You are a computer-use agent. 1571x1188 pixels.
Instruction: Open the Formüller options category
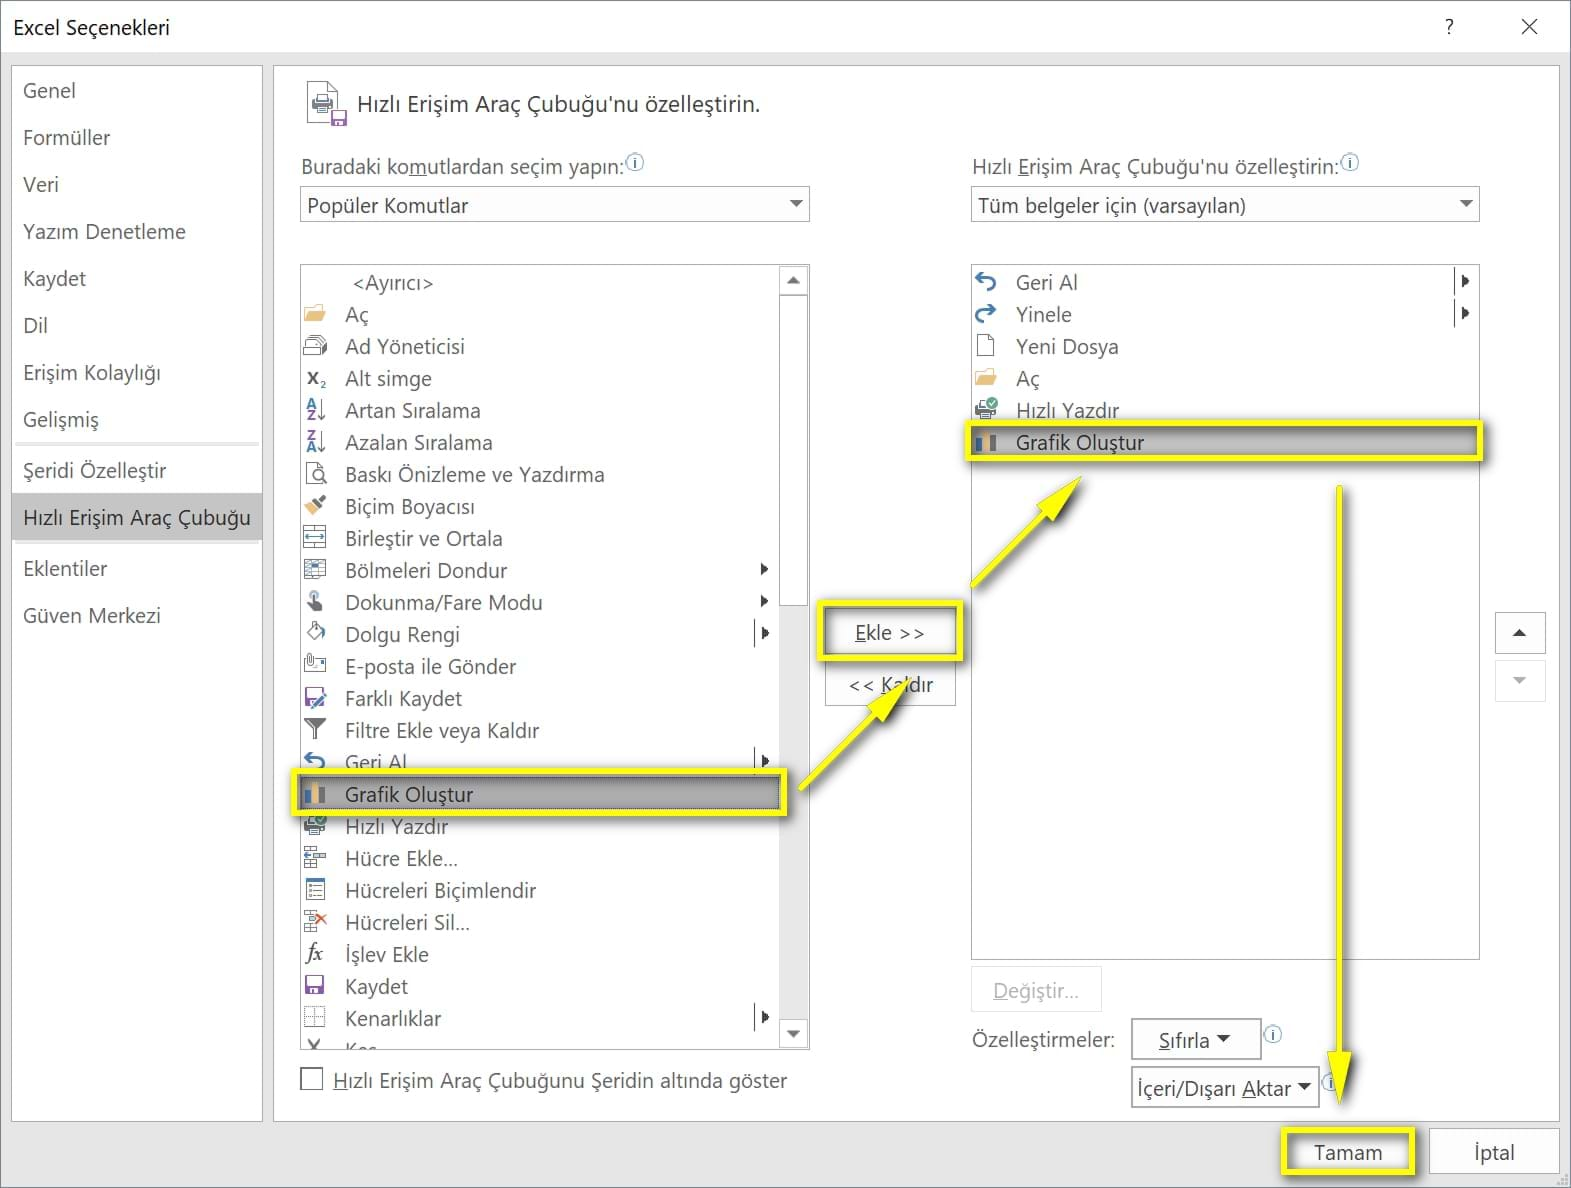pos(137,137)
